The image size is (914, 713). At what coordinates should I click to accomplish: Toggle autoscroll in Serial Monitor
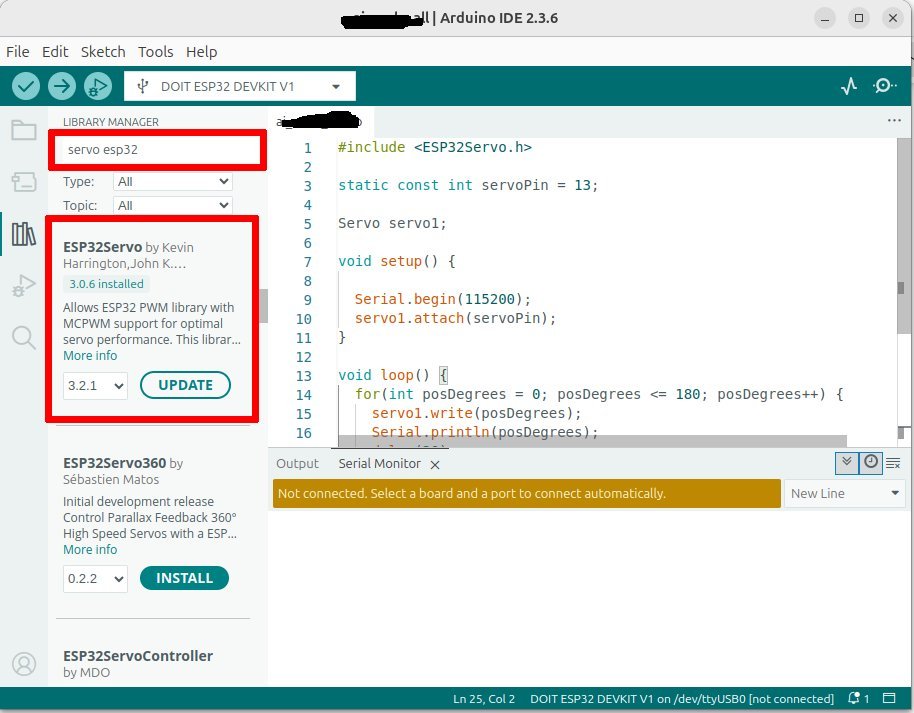847,463
